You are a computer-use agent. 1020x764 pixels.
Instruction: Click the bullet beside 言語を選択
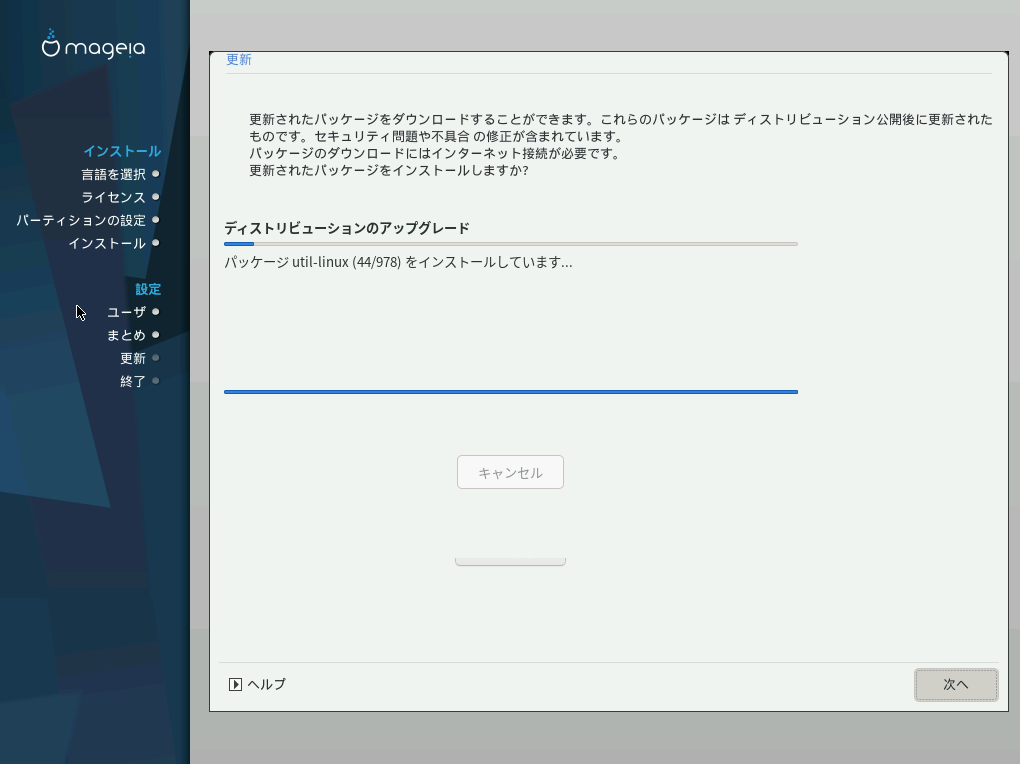coord(156,174)
